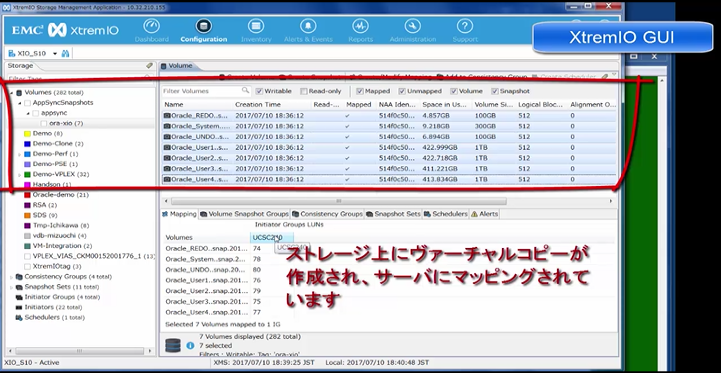Viewport: 721px width, 373px height.
Task: Click the Schedulers tree icon
Action: pyautogui.click(x=19, y=317)
